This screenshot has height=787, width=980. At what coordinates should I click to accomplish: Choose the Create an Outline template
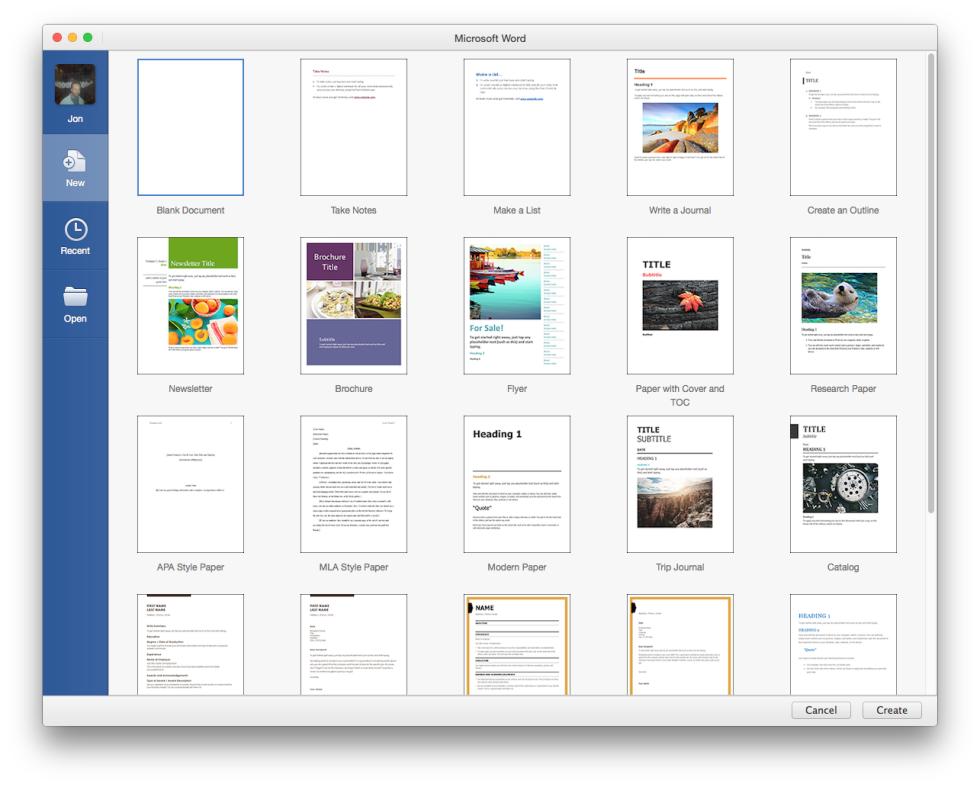point(843,127)
